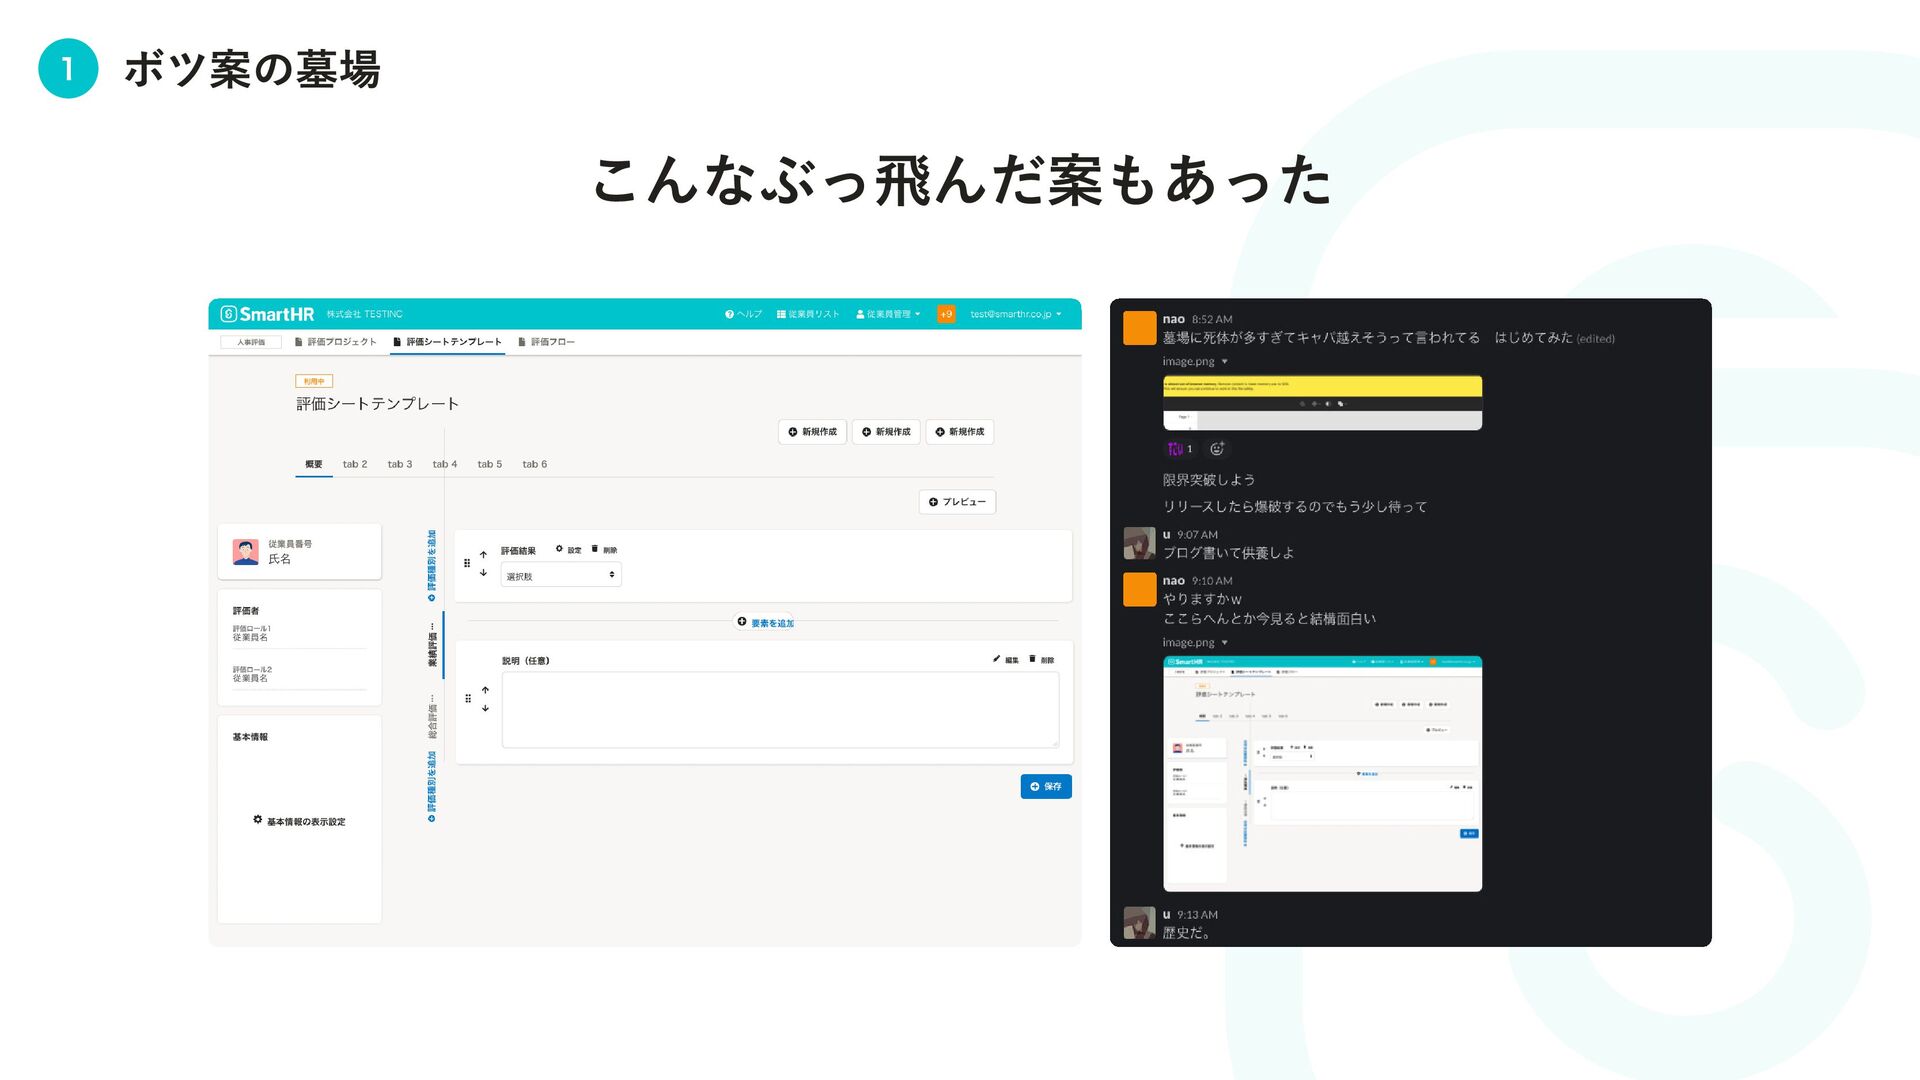The height and width of the screenshot is (1080, 1920).
Task: Switch to the tab 3 tab
Action: [400, 464]
